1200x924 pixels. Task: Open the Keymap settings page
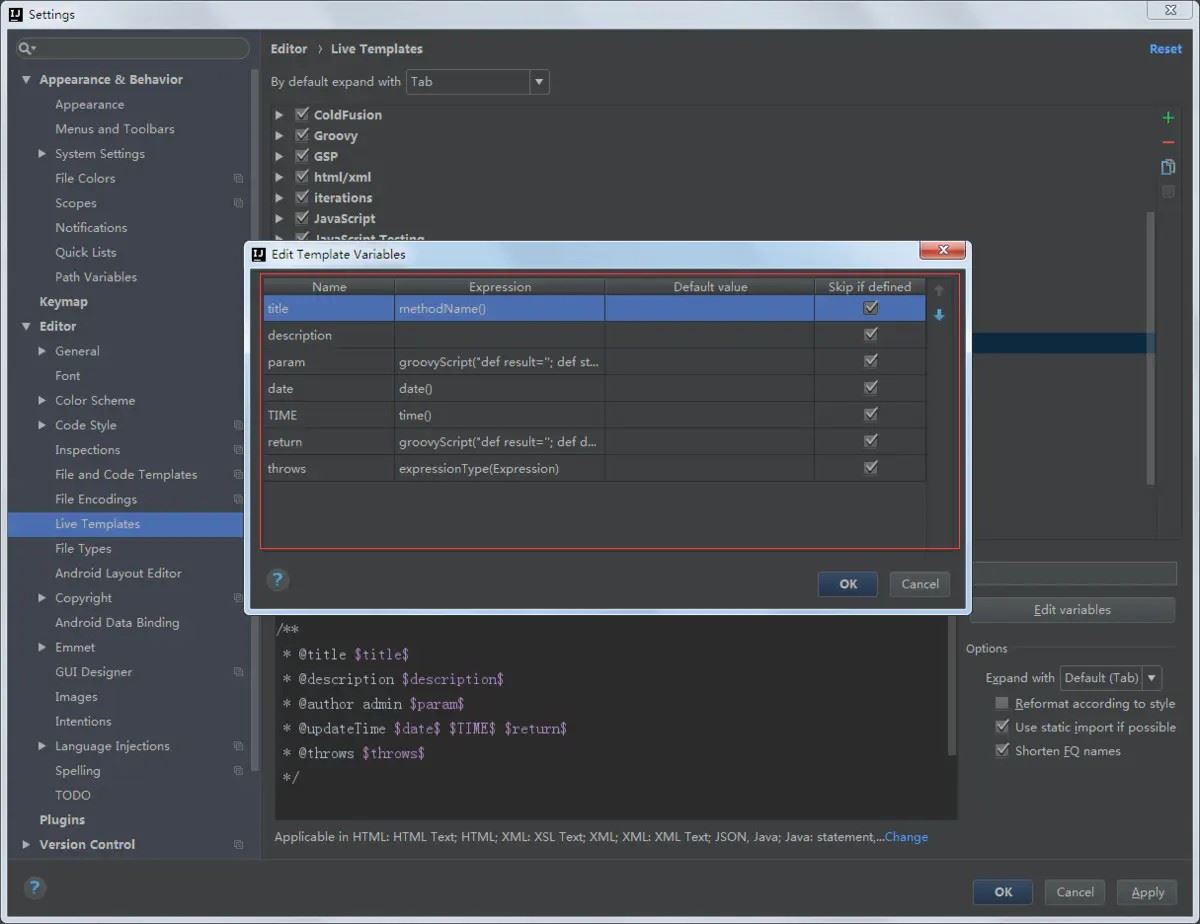point(63,302)
